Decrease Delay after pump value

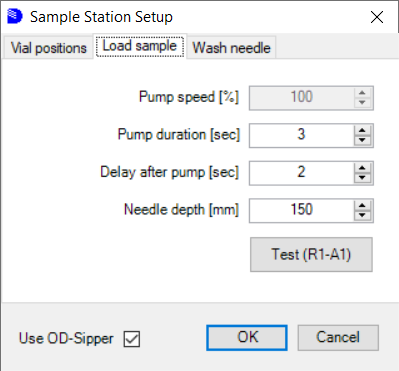point(362,178)
